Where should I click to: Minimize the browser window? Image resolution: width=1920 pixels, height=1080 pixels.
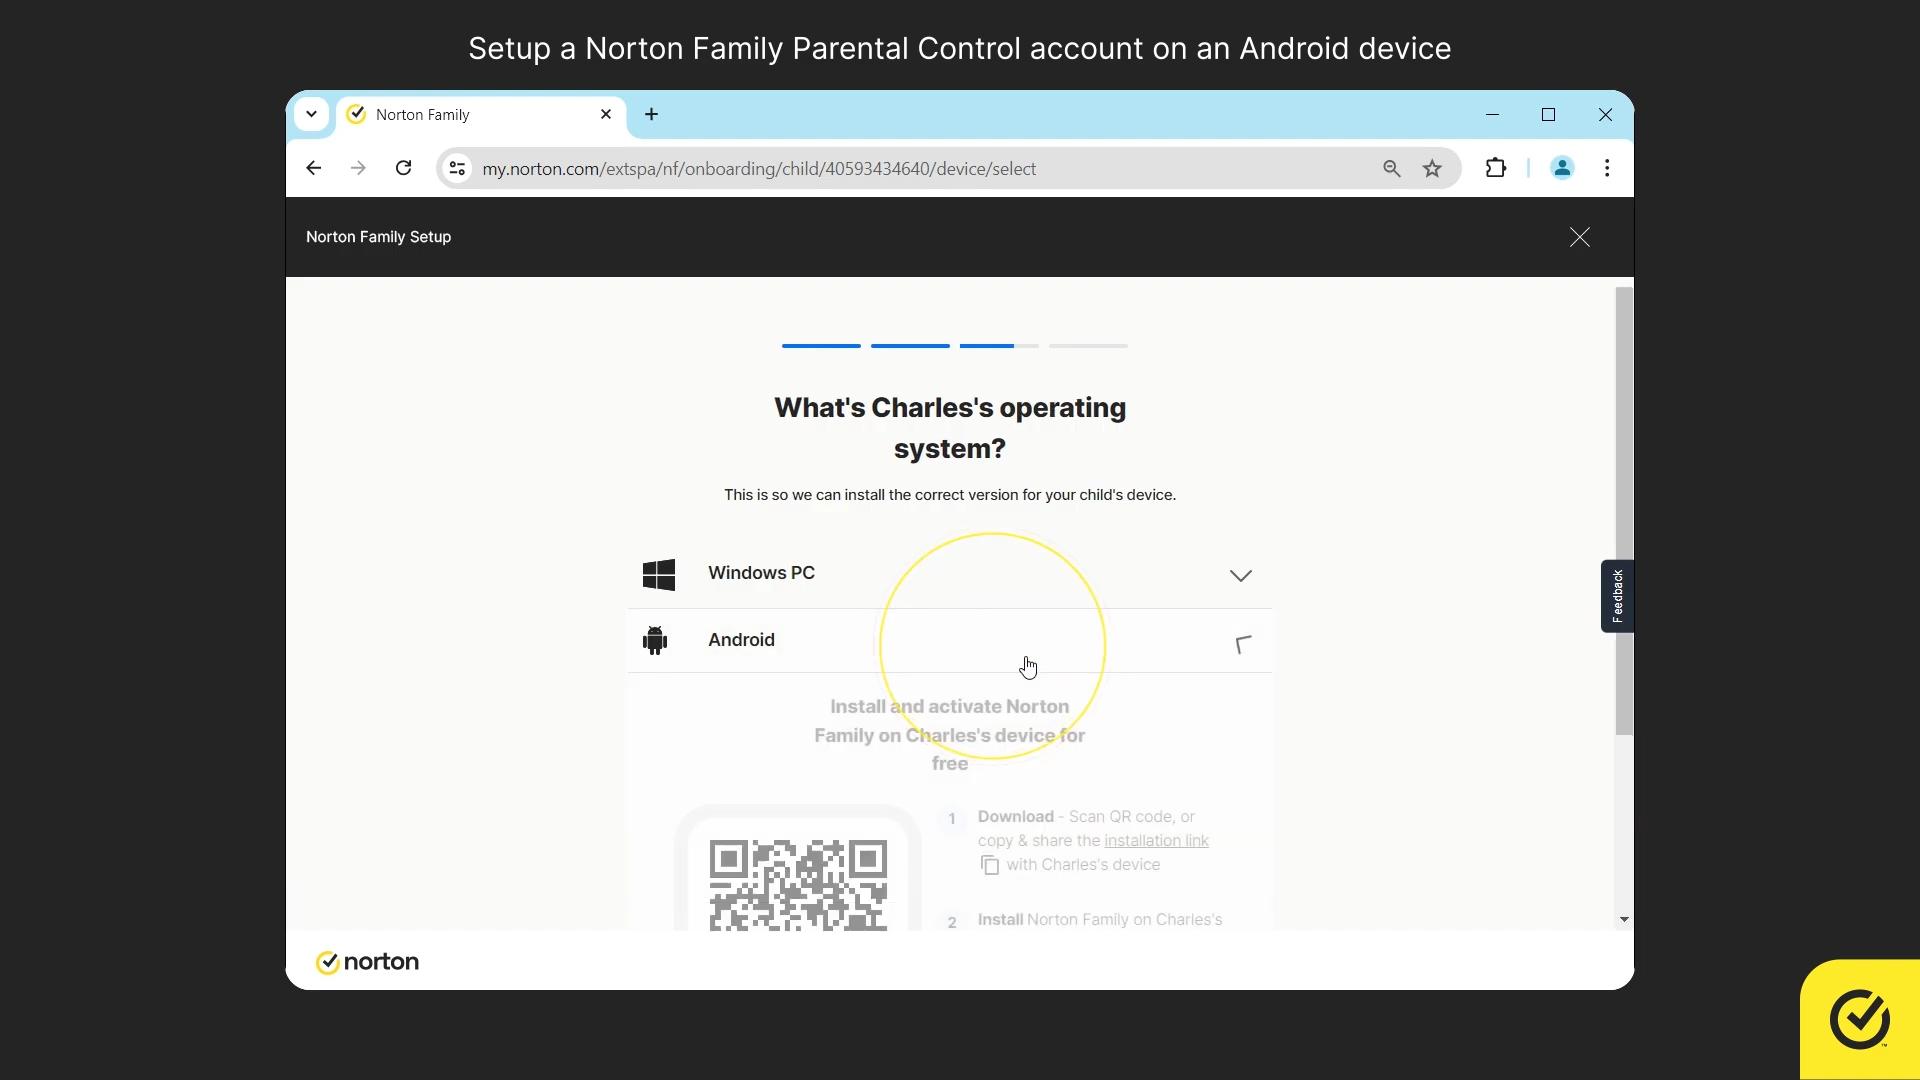pos(1493,115)
